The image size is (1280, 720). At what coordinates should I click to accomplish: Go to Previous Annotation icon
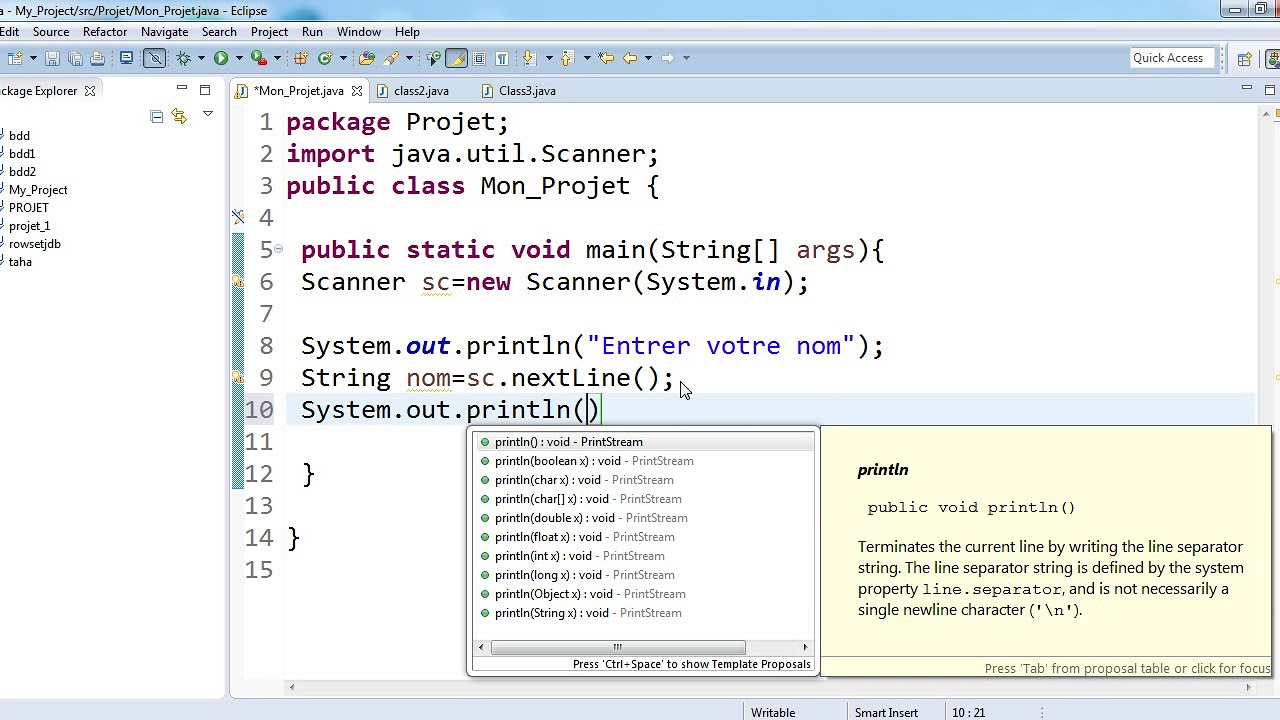[x=567, y=58]
